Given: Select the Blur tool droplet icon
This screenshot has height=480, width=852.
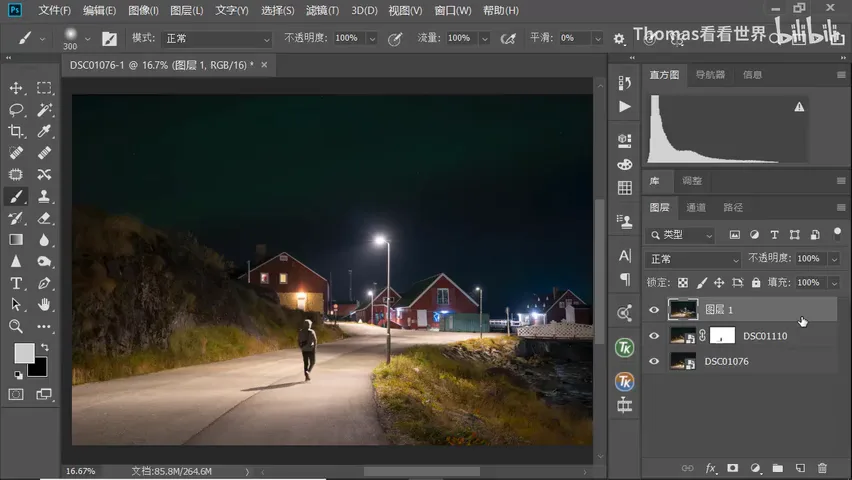Looking at the screenshot, I should [x=44, y=240].
